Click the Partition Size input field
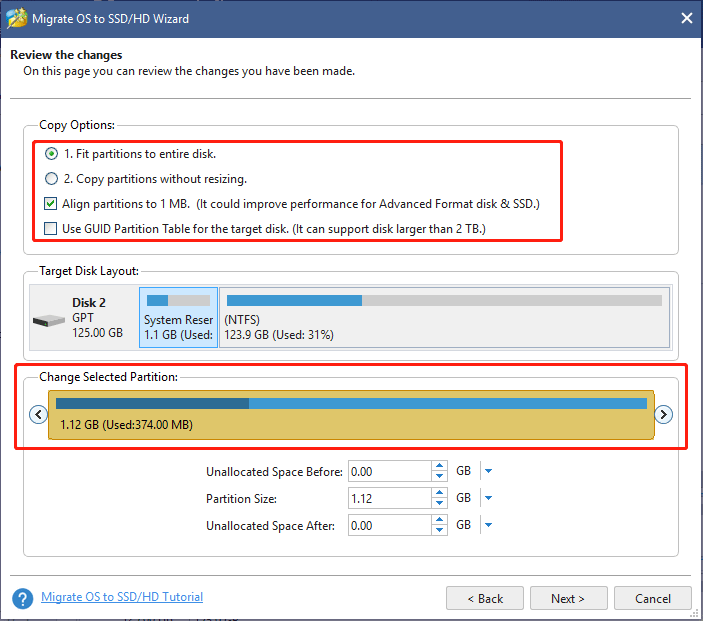Viewport: 703px width, 621px height. (388, 498)
